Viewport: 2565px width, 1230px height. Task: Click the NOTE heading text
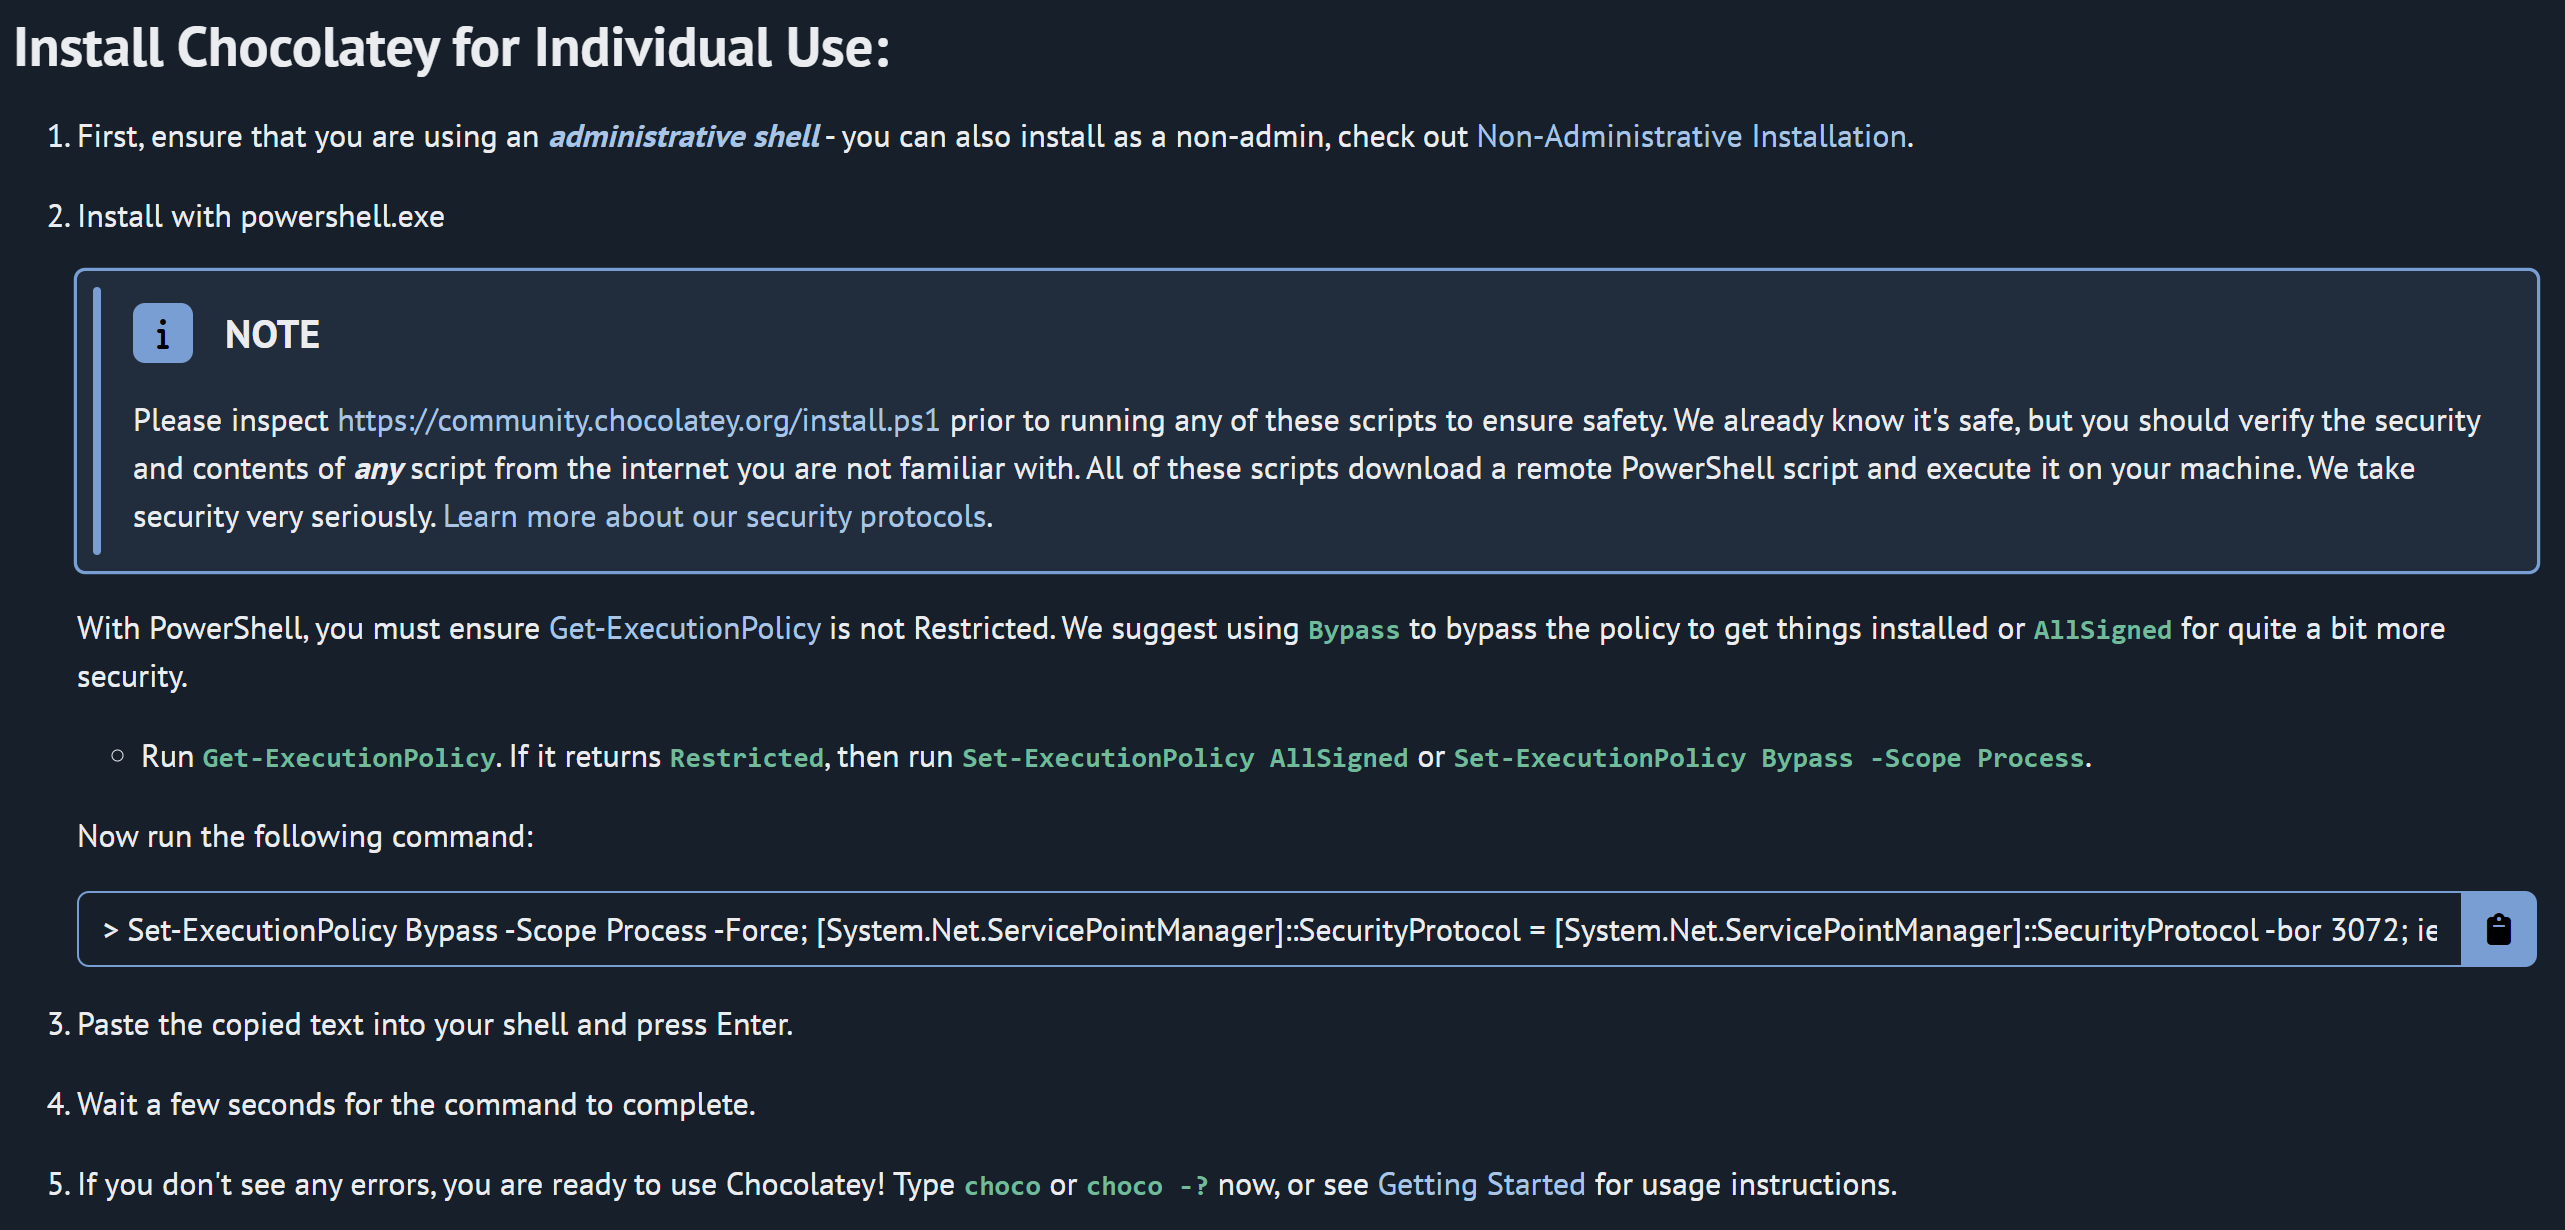272,334
